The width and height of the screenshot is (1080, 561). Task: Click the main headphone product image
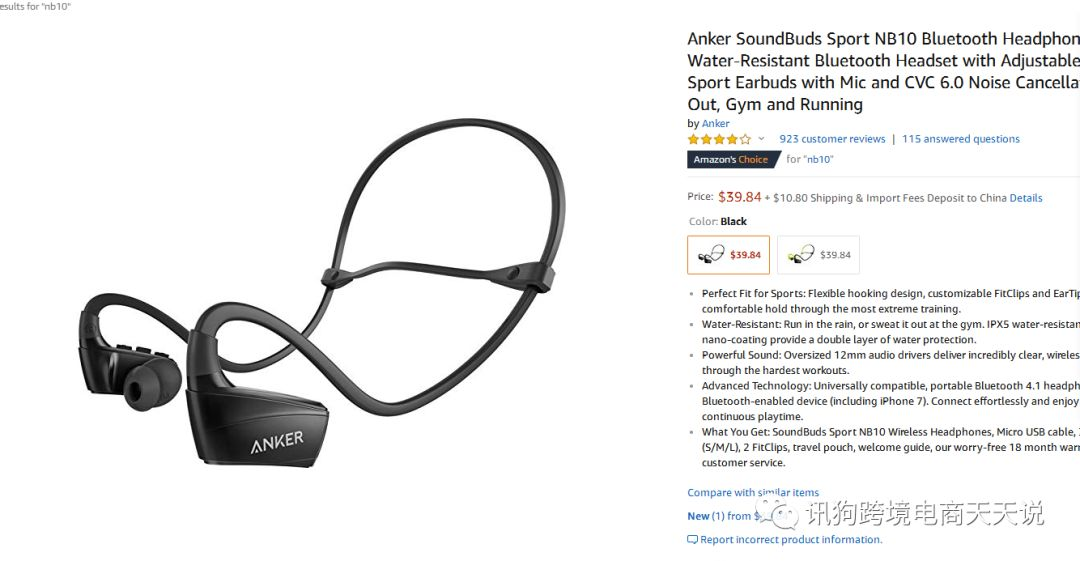tap(320, 293)
